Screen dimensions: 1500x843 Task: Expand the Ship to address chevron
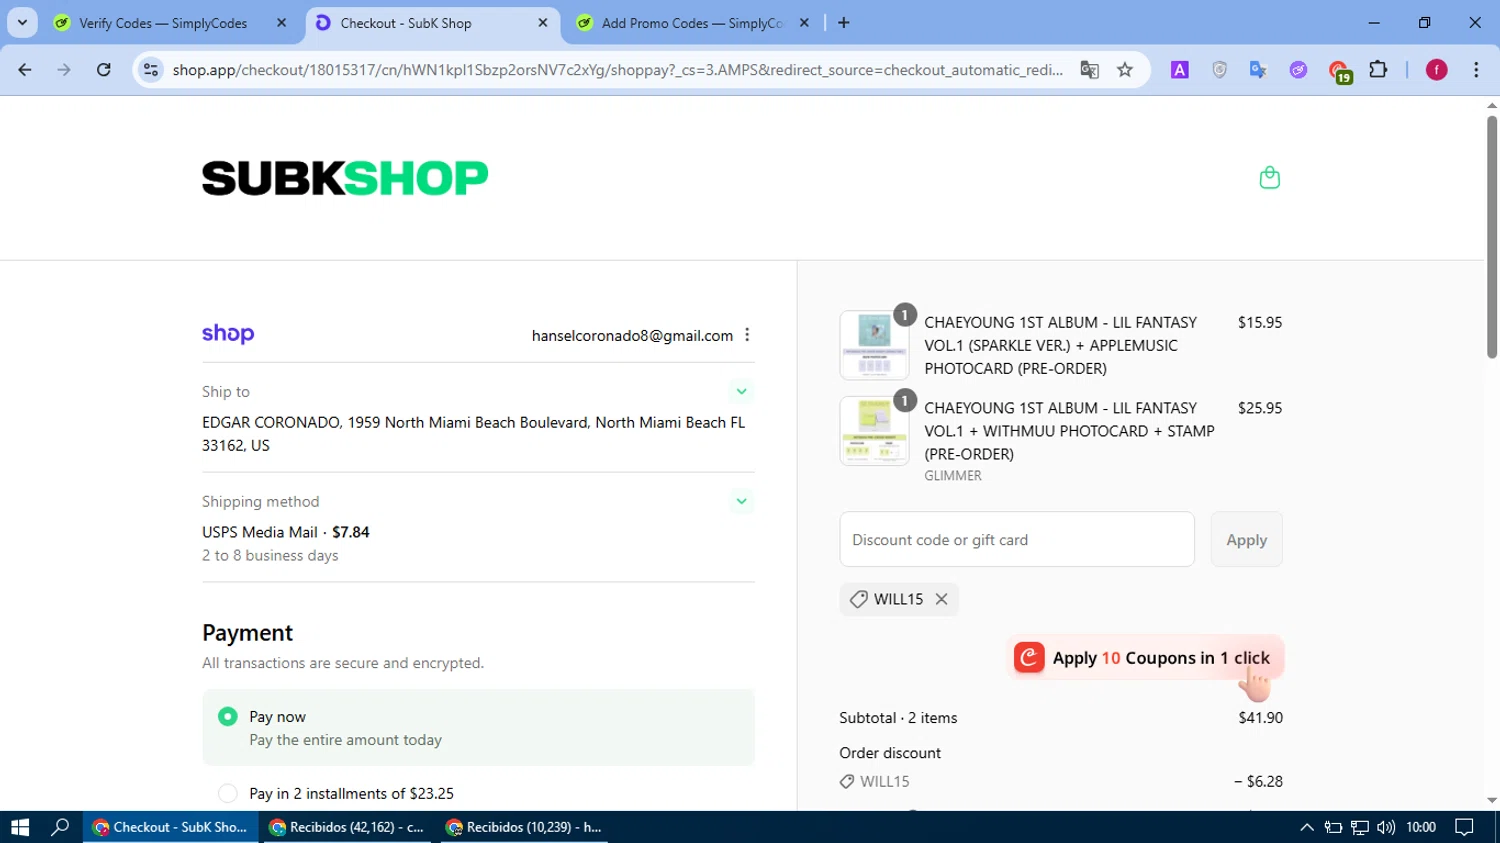tap(741, 391)
